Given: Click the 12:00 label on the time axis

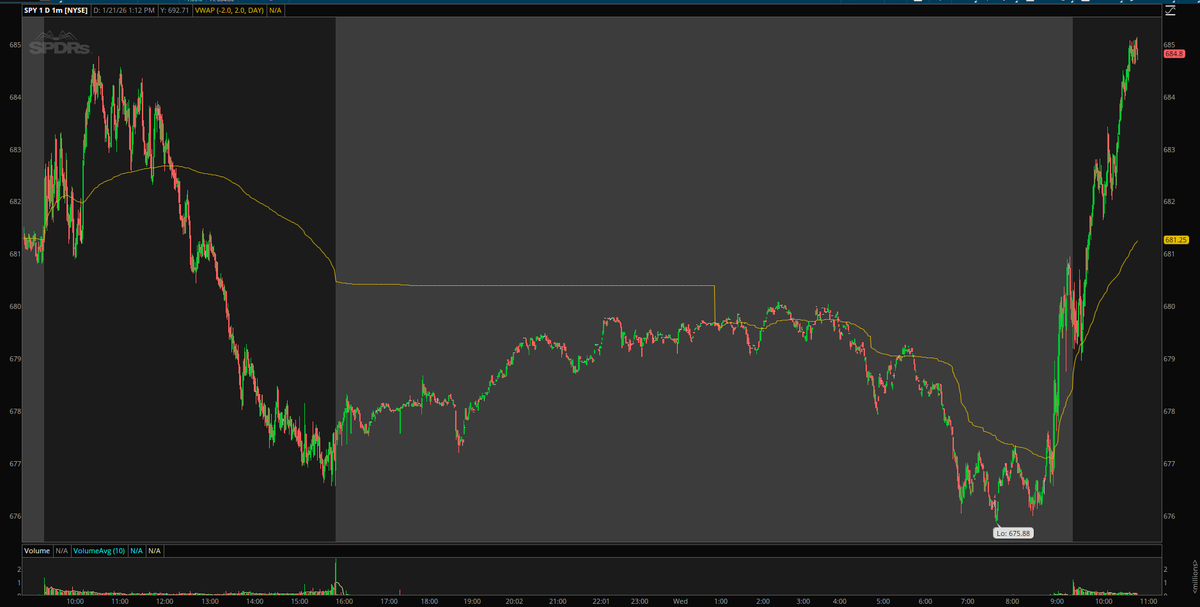Looking at the screenshot, I should (x=164, y=602).
